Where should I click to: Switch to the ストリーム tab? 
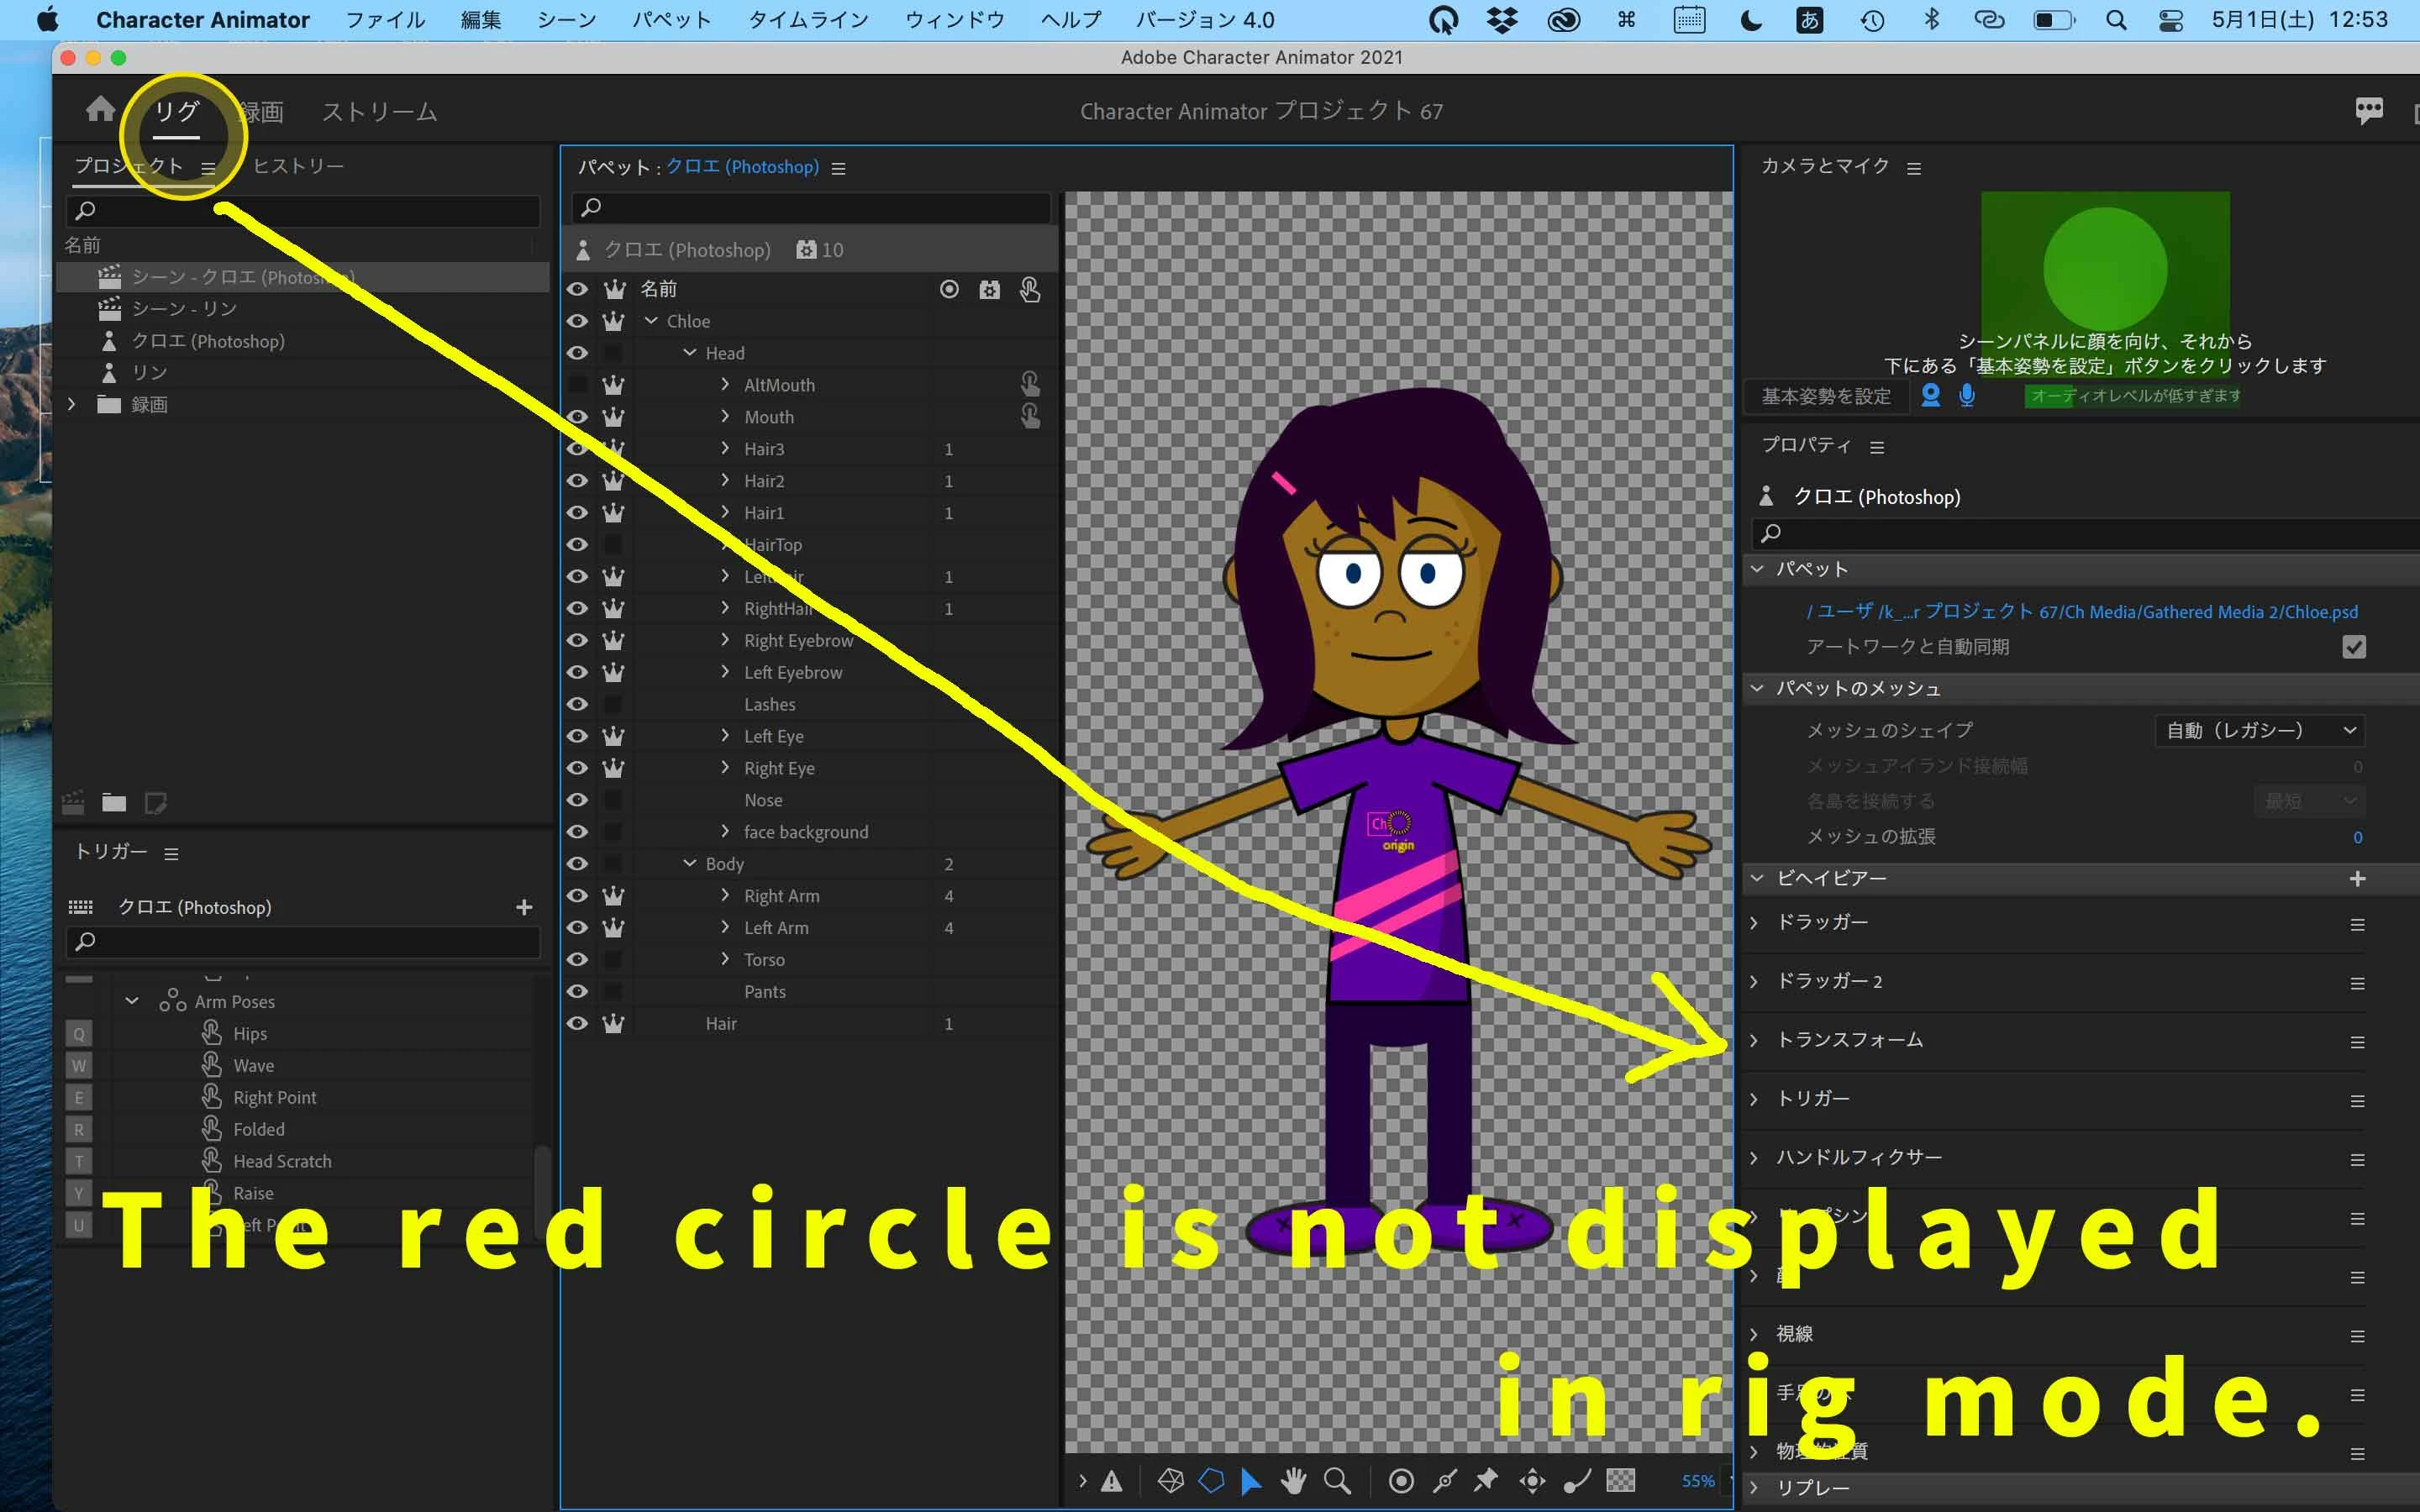point(379,112)
